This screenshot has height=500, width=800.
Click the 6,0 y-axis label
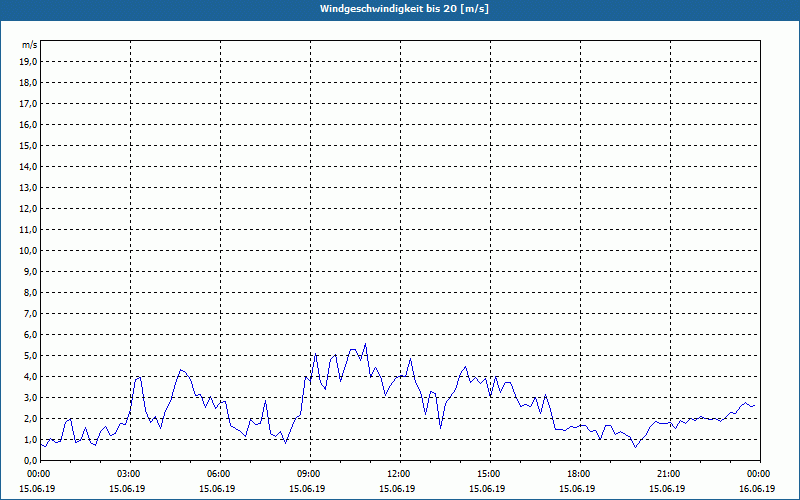pyautogui.click(x=31, y=335)
